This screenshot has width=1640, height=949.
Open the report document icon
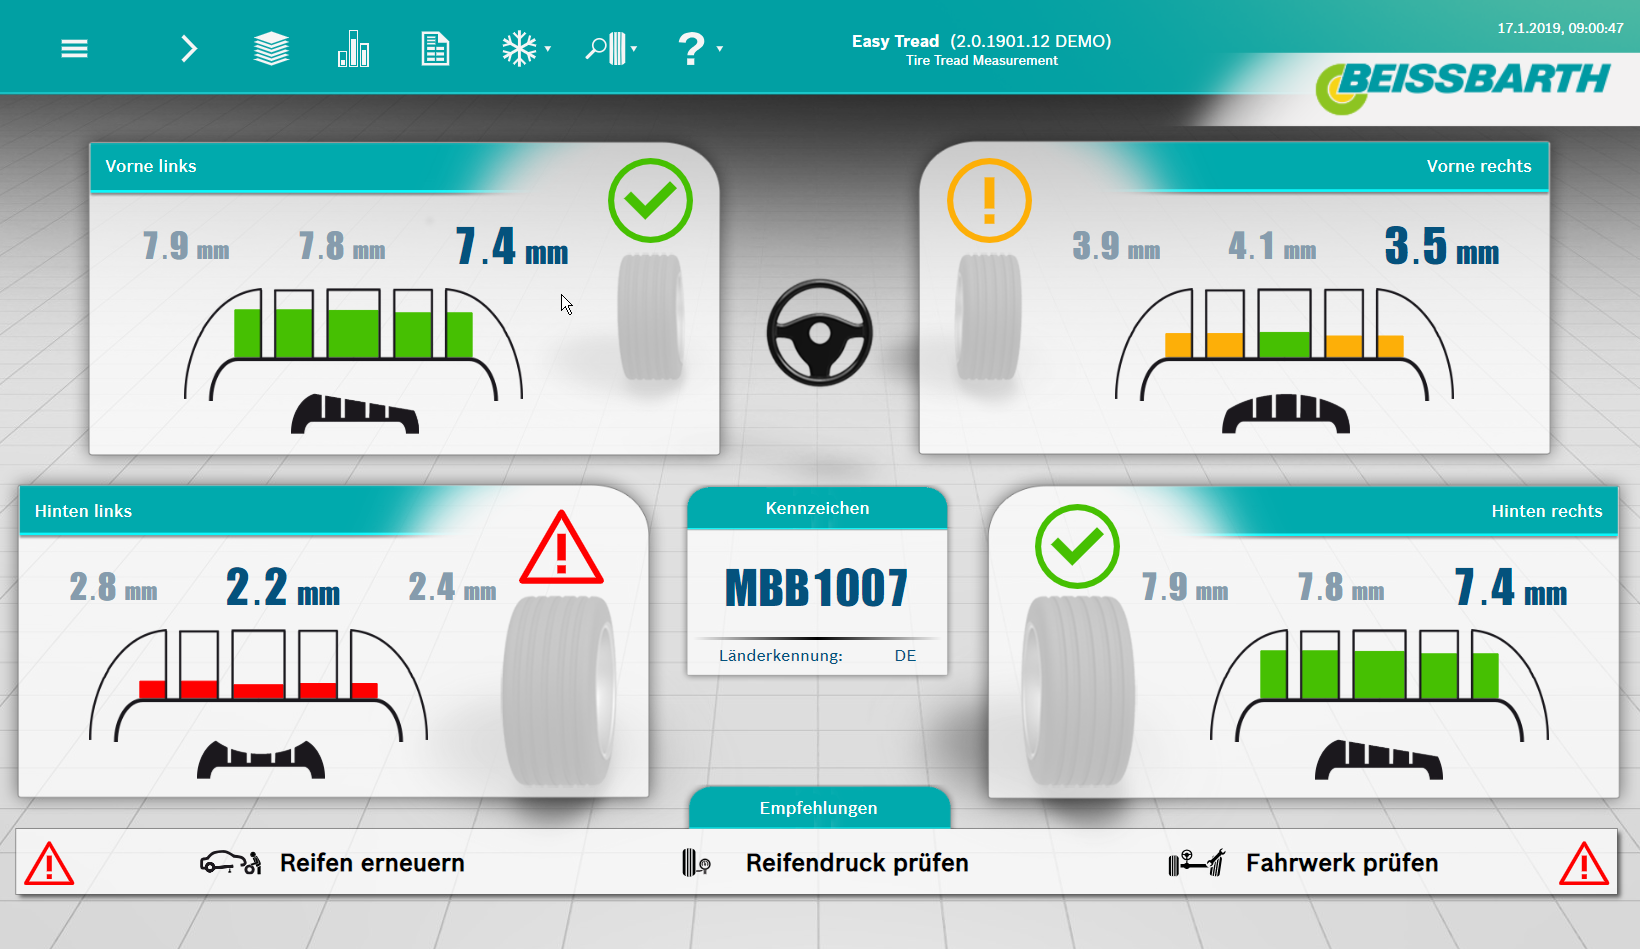coord(435,48)
